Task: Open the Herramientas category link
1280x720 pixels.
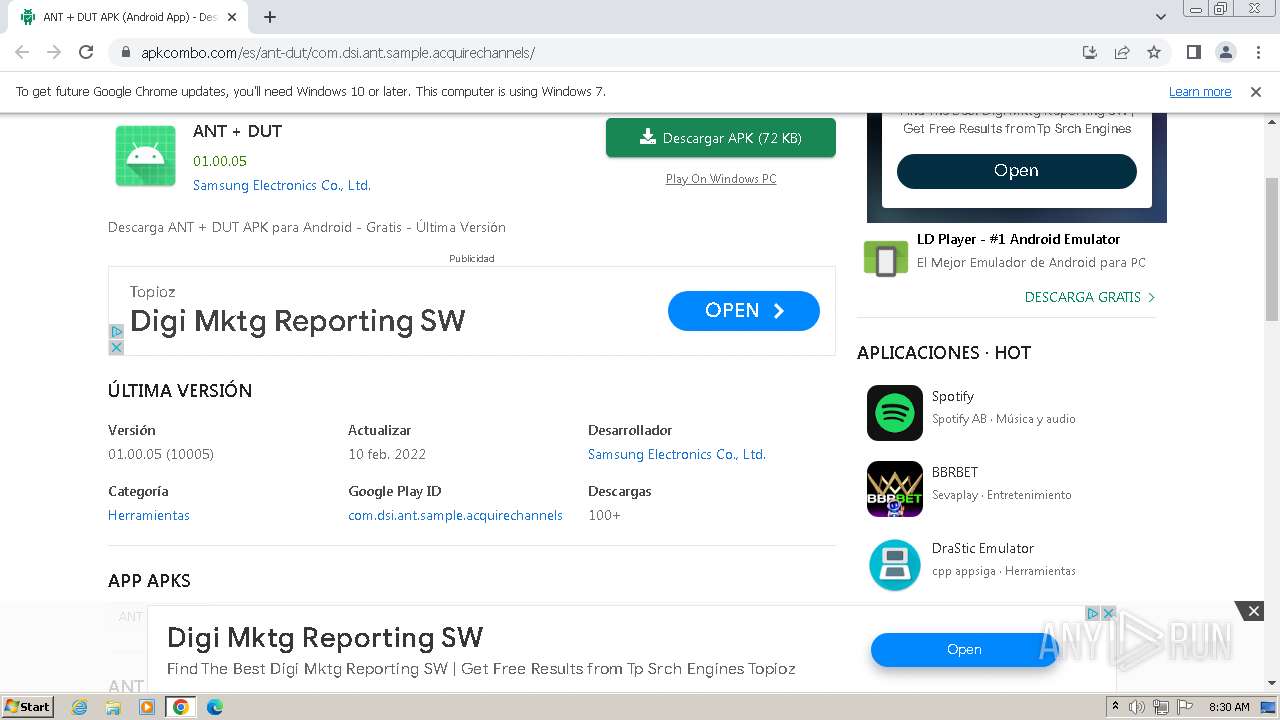Action: [149, 515]
